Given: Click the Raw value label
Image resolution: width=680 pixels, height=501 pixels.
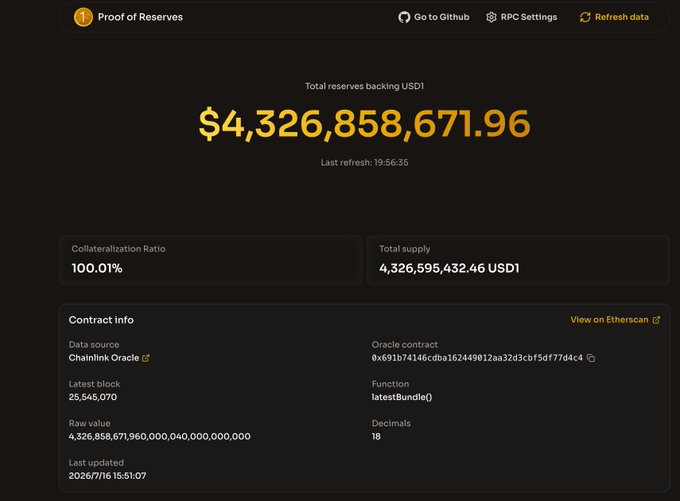Looking at the screenshot, I should [89, 423].
